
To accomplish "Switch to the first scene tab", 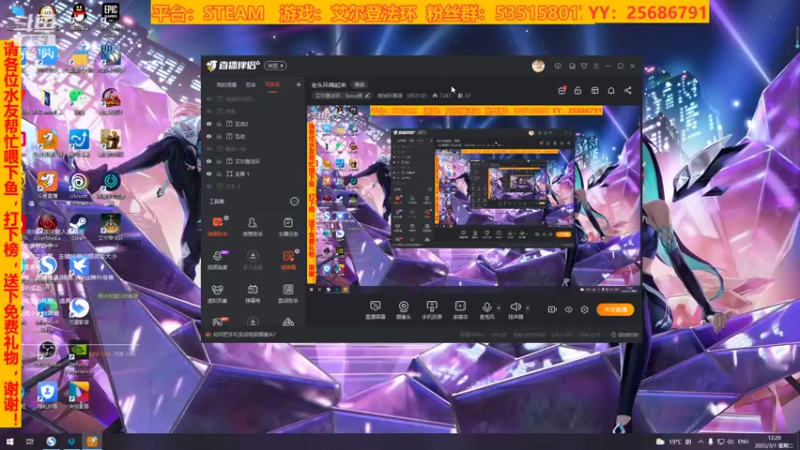I will click(x=227, y=85).
